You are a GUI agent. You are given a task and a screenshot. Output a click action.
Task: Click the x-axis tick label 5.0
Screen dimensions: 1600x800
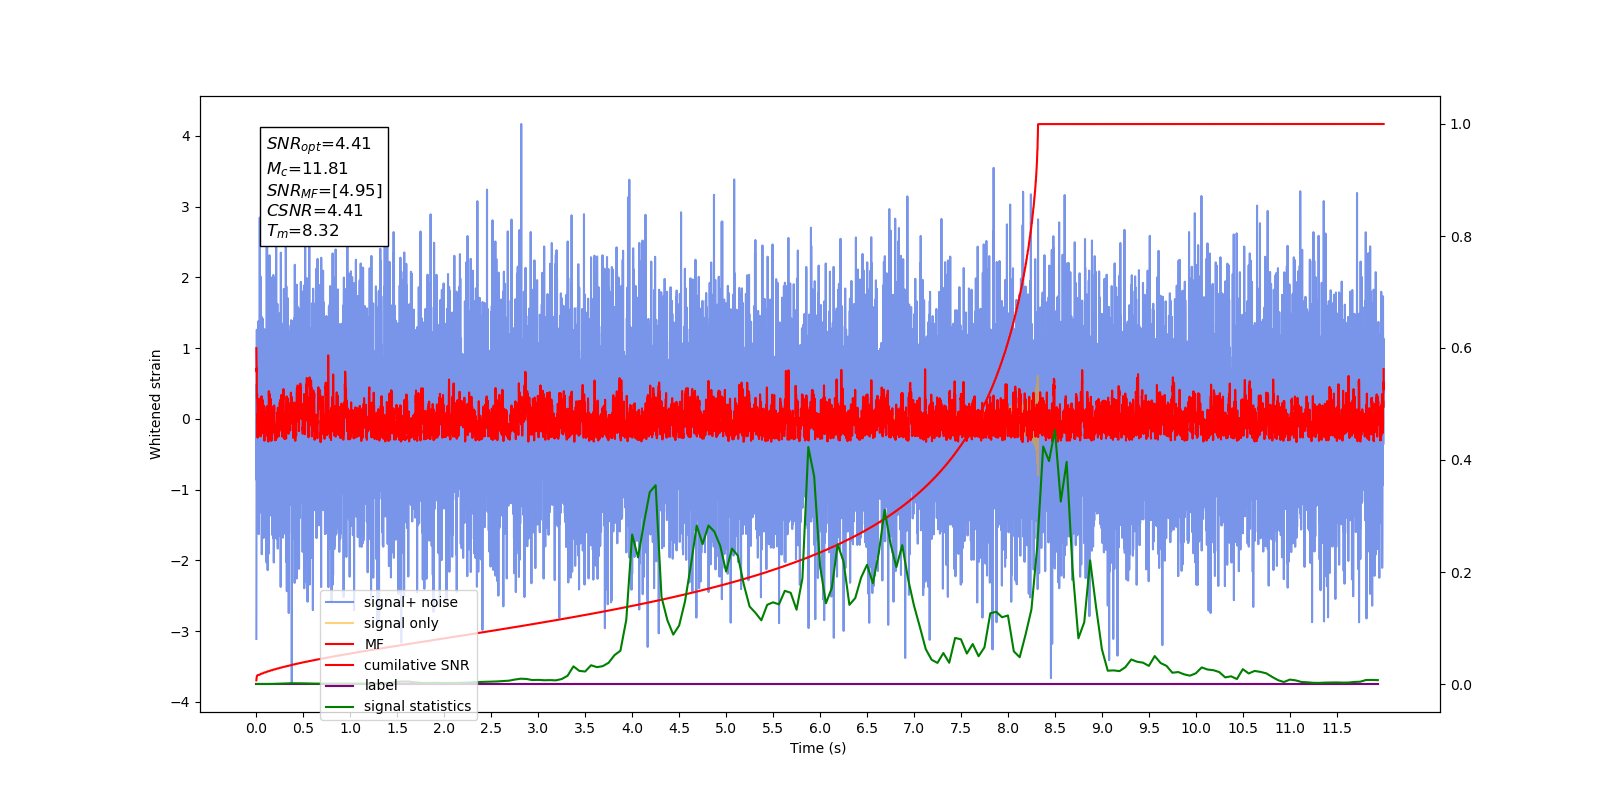coord(726,728)
